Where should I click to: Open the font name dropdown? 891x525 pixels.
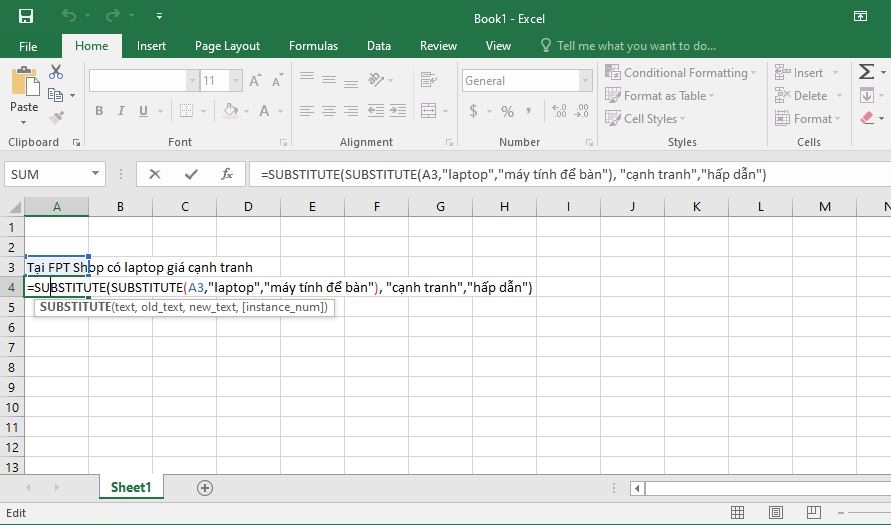click(x=193, y=81)
